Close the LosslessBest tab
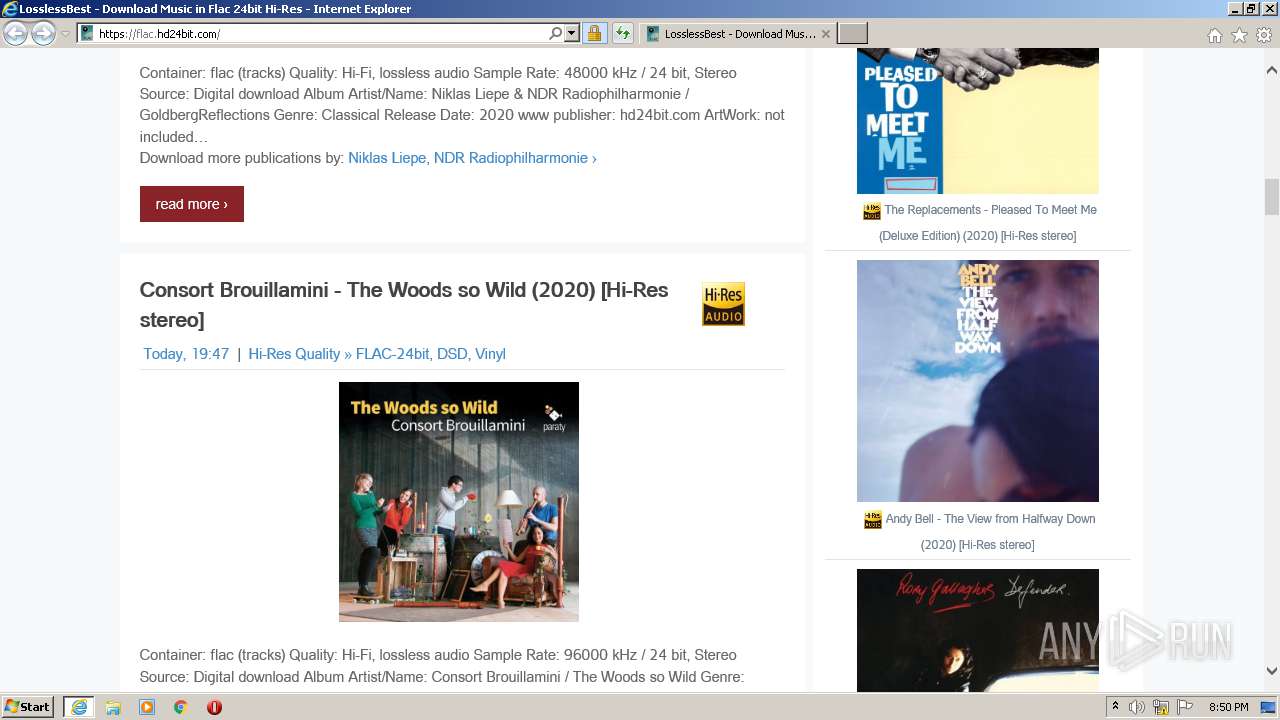The image size is (1280, 720). (826, 34)
